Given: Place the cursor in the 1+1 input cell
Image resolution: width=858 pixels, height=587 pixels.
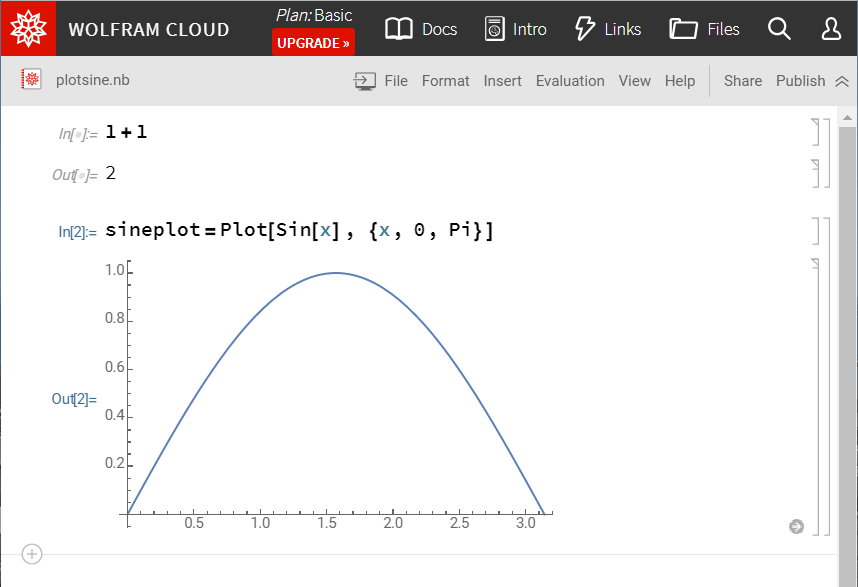Looking at the screenshot, I should coord(127,131).
